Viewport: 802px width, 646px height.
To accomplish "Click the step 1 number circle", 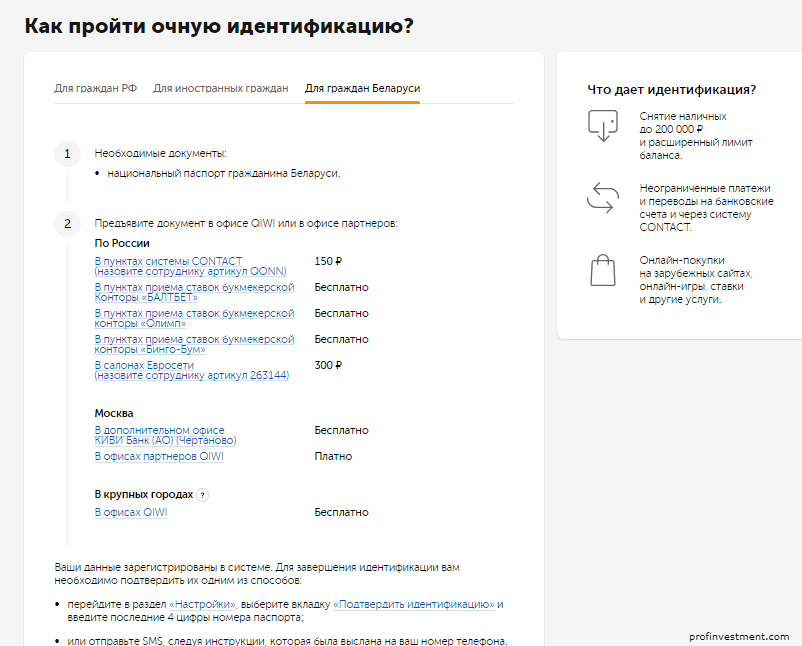I will 68,154.
